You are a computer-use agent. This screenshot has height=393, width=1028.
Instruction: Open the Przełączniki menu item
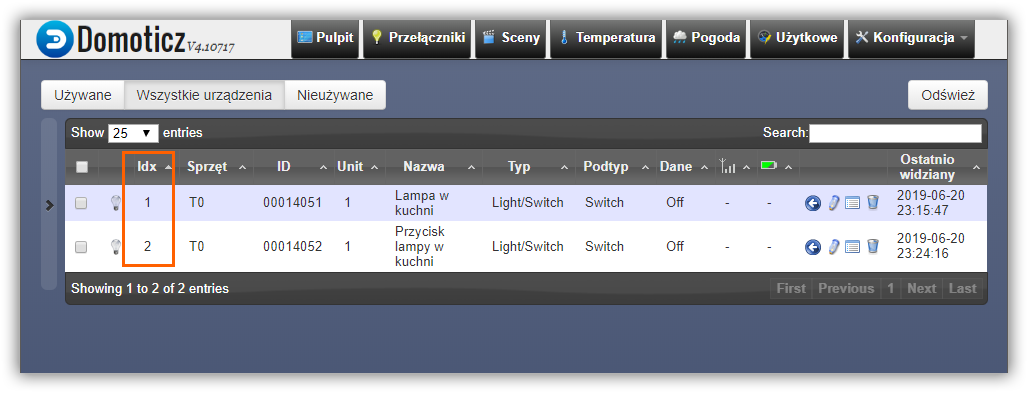pos(418,38)
